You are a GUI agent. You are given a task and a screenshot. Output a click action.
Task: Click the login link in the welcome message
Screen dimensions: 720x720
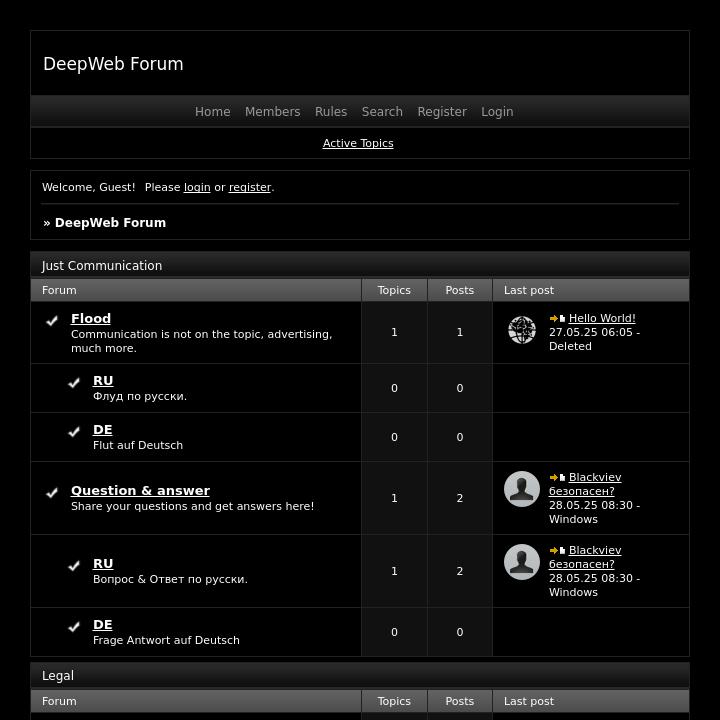coord(197,187)
